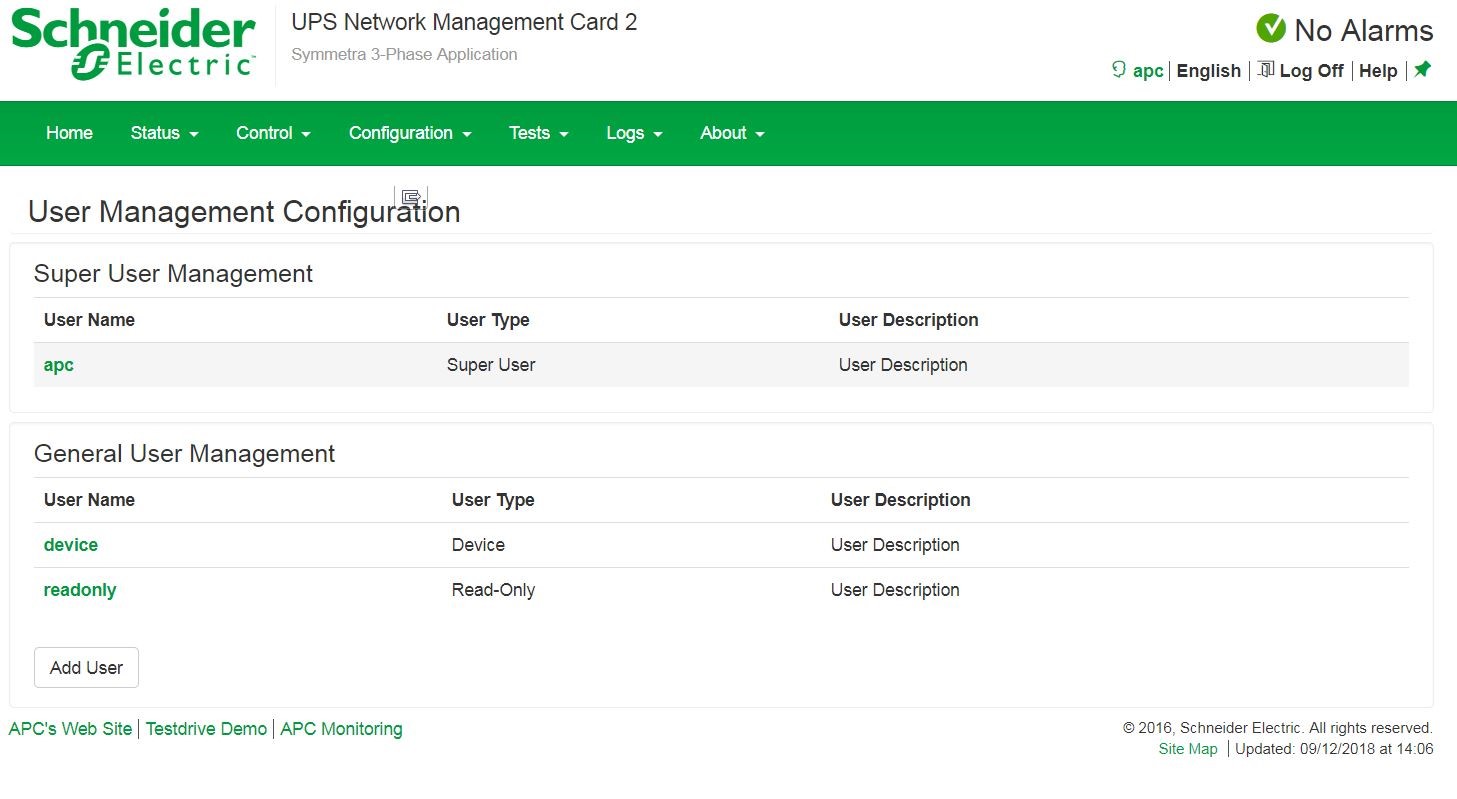Screen dimensions: 1457x799
Task: Click the Updated 09/12/2018 timestamp
Action: [1334, 749]
